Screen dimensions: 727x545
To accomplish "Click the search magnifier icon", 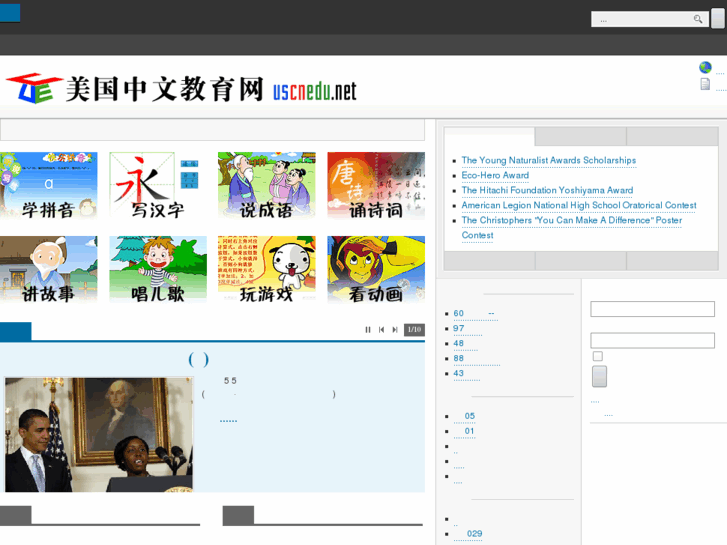I will 697,19.
